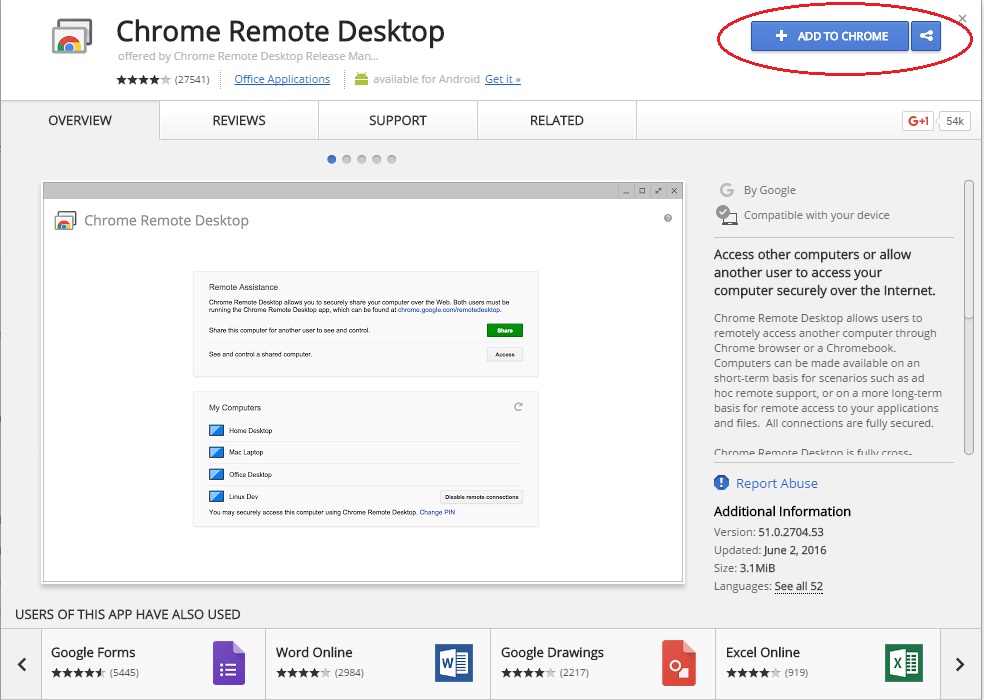Screen dimensions: 984x700
Task: Show the next related apps
Action: [960, 664]
